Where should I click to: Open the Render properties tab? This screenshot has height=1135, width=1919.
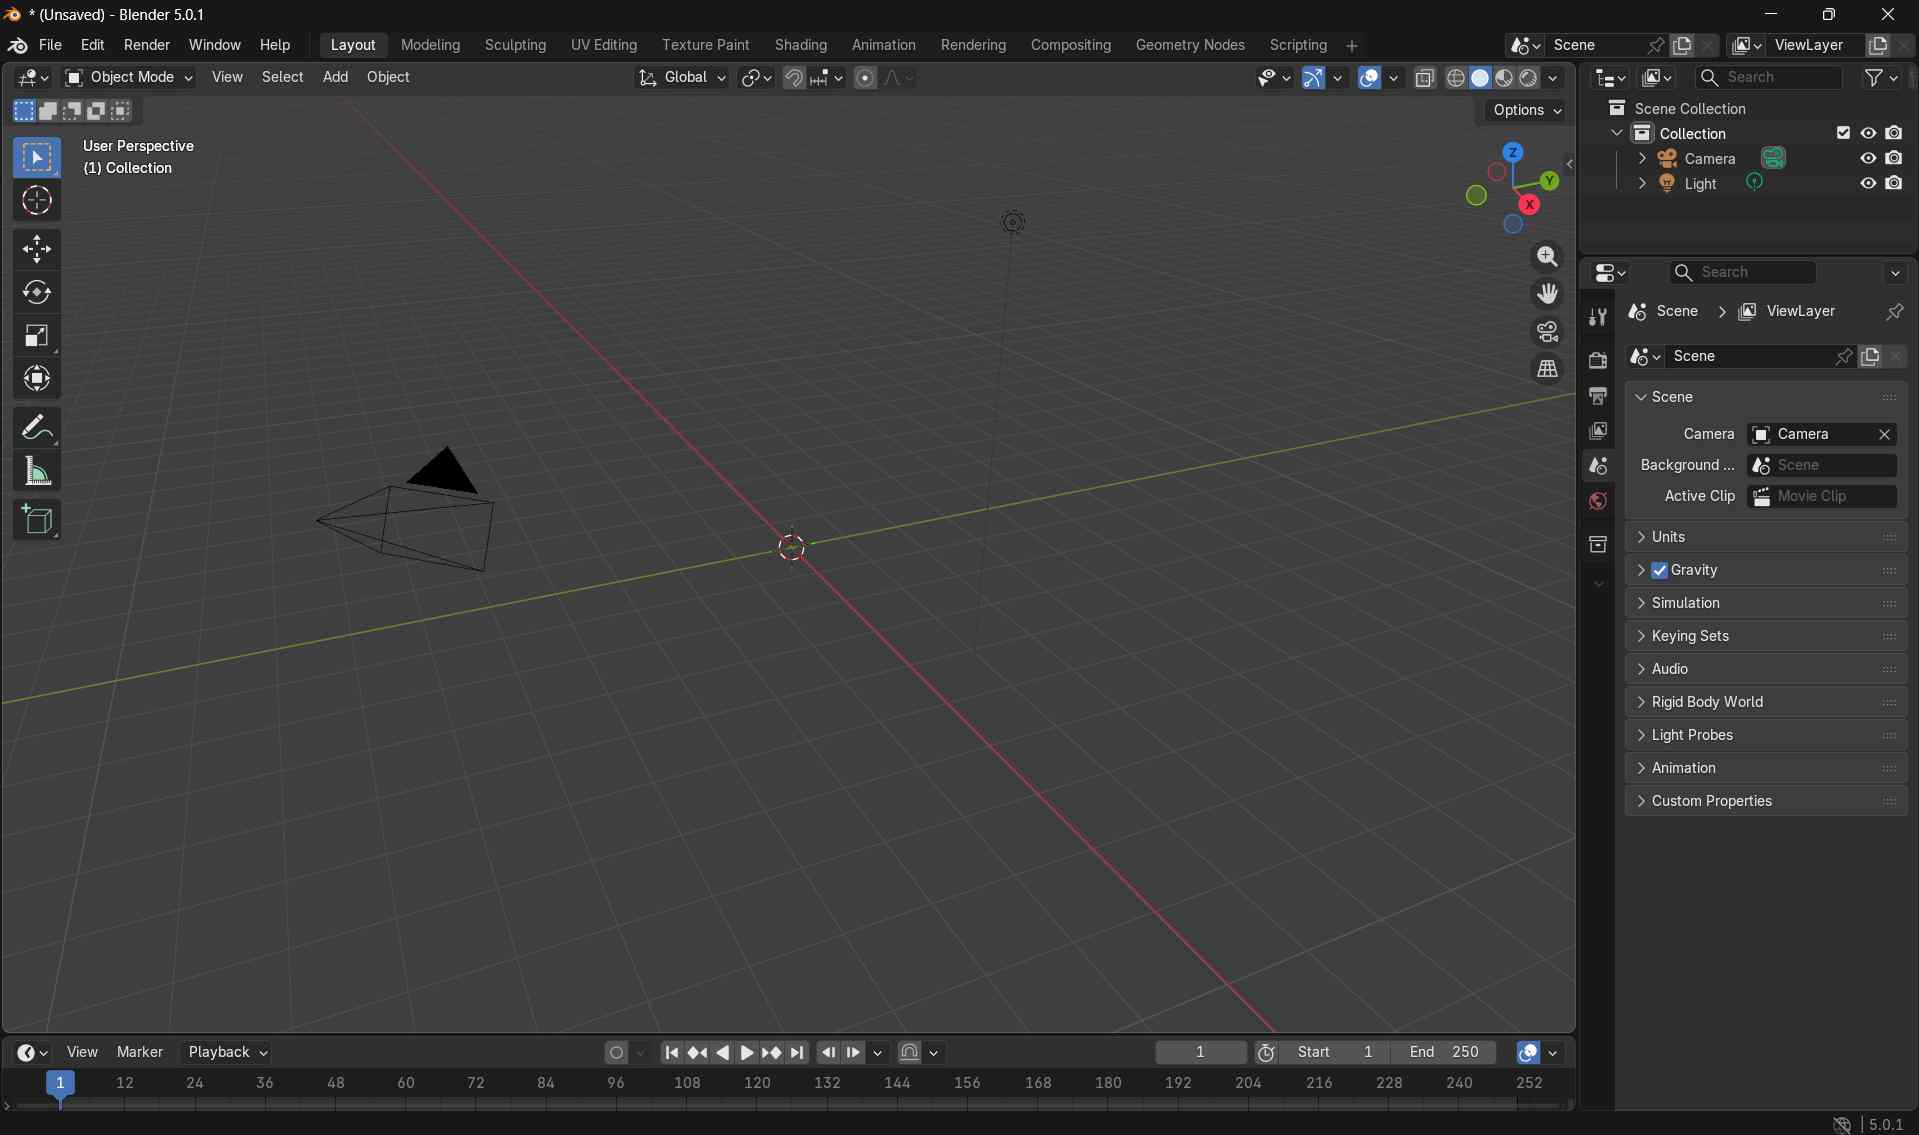coord(1597,358)
